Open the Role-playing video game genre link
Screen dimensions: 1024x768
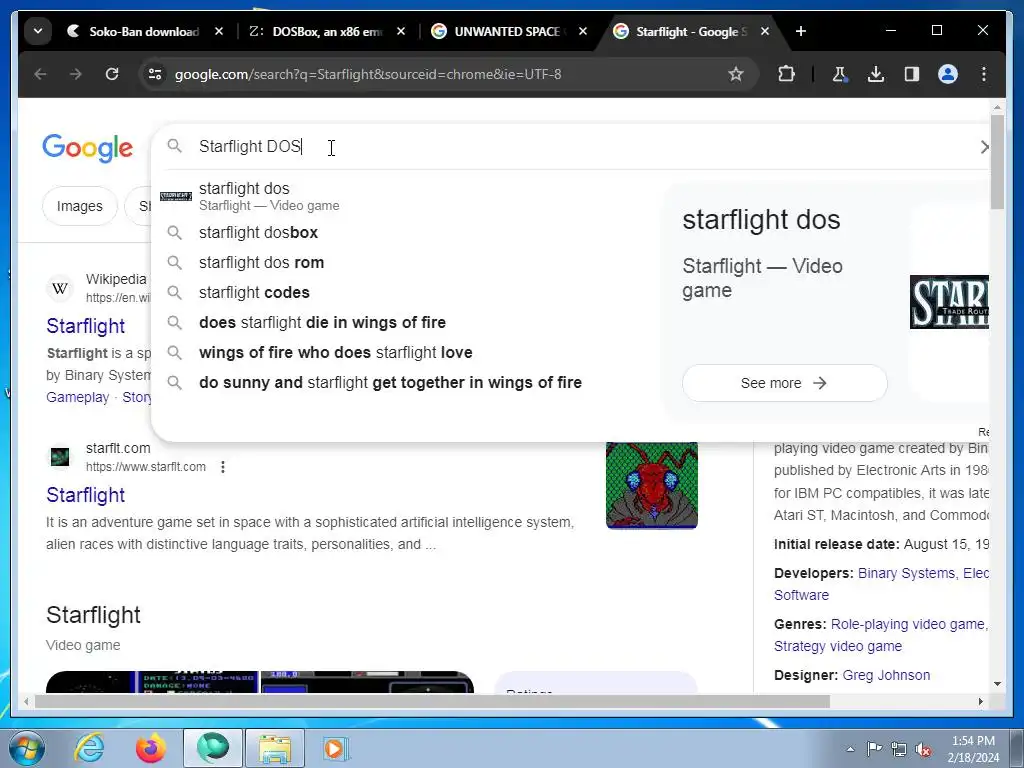[x=908, y=624]
